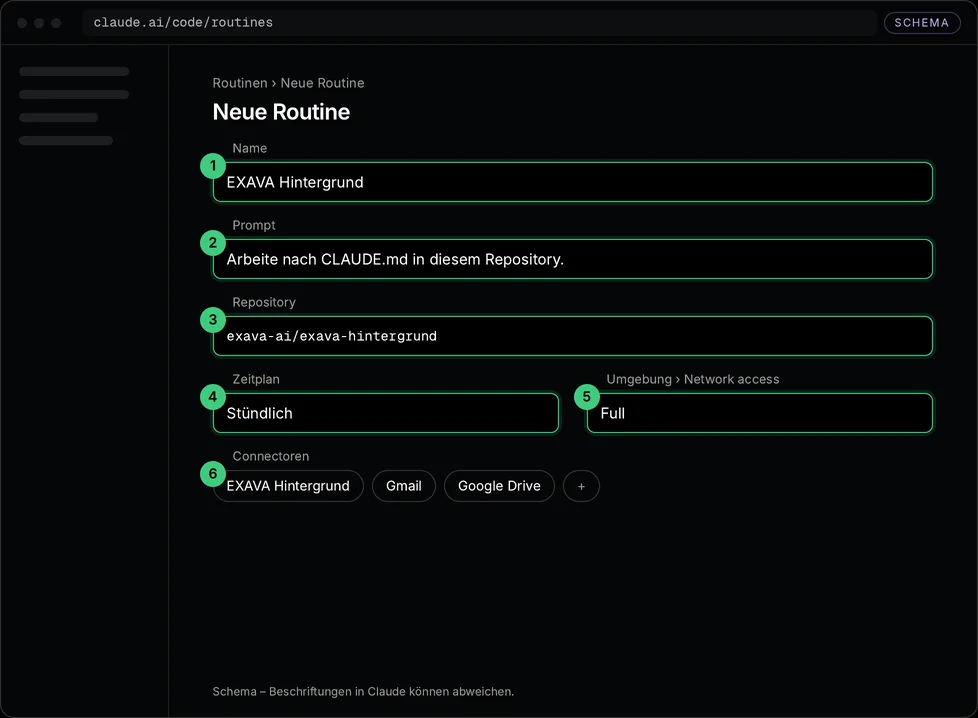Click the Umgebung › Network access label
The image size is (978, 718).
click(x=692, y=379)
